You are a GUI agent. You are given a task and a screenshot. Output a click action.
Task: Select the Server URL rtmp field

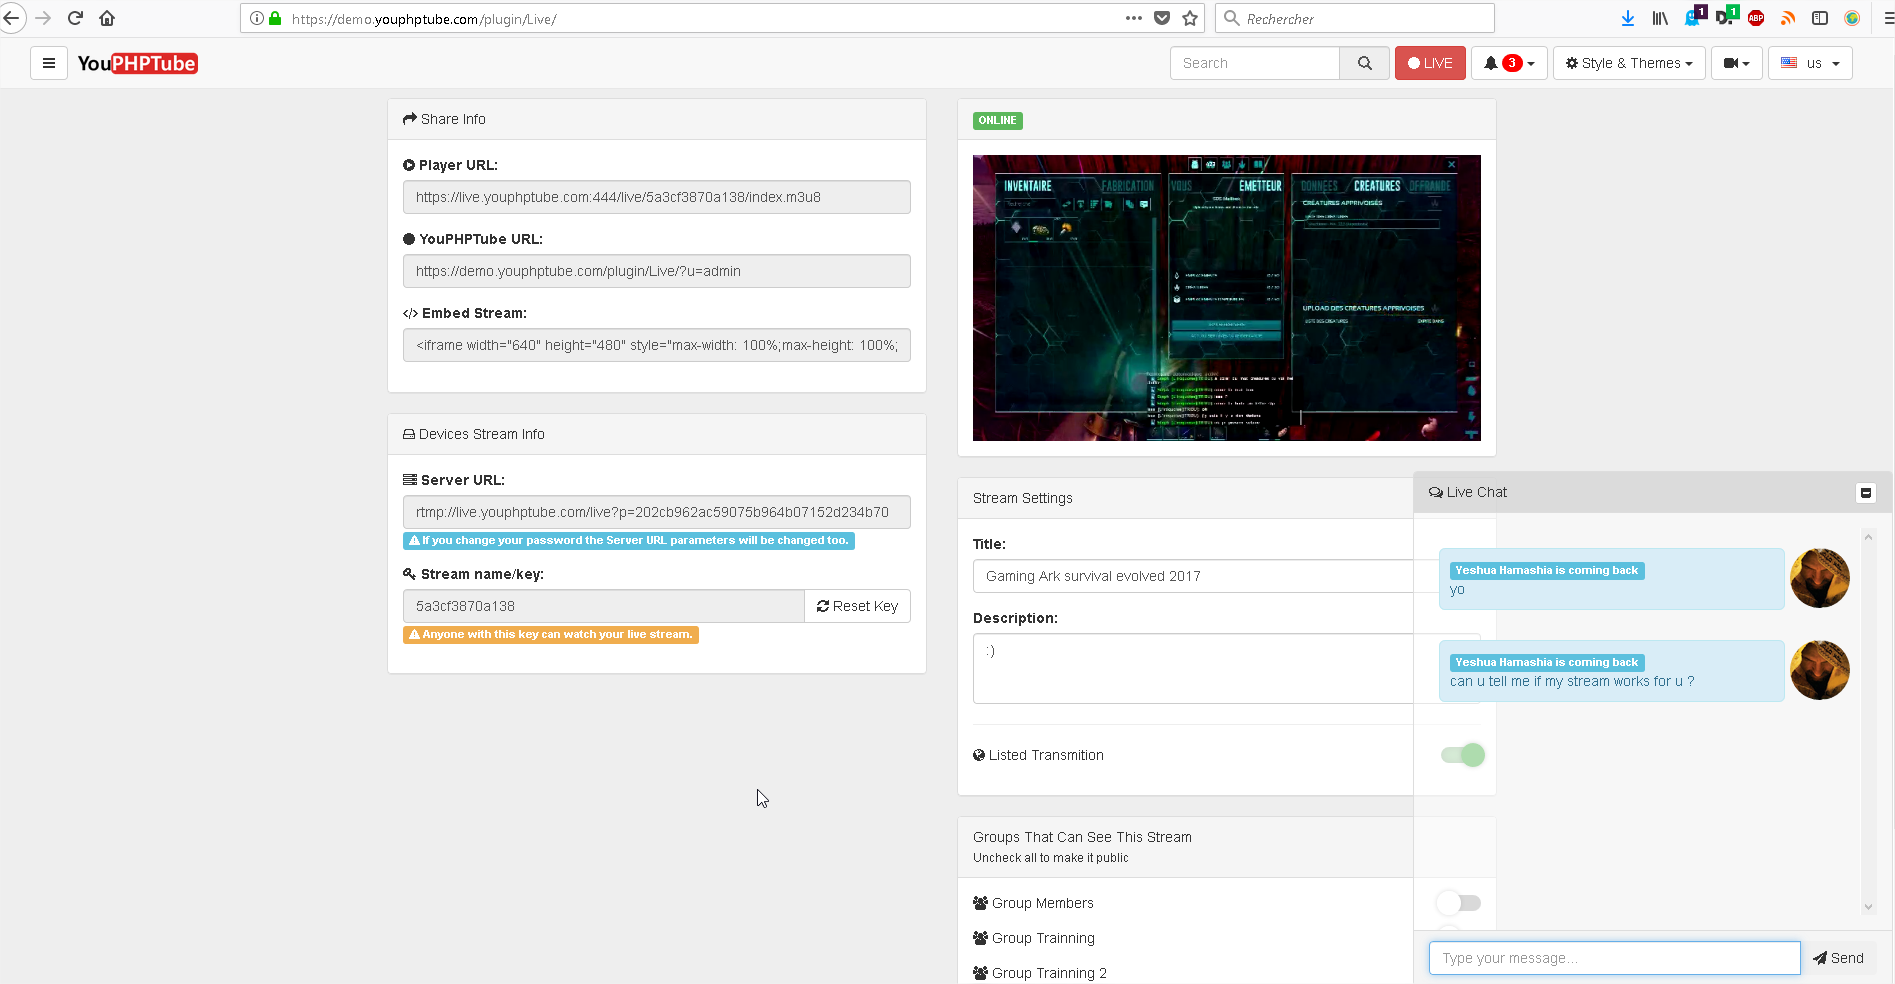pyautogui.click(x=657, y=512)
